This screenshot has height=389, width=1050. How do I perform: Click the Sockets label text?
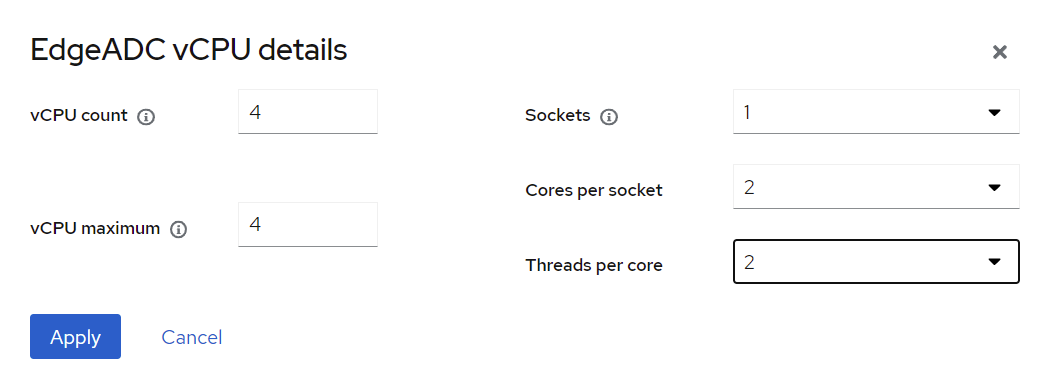coord(558,115)
